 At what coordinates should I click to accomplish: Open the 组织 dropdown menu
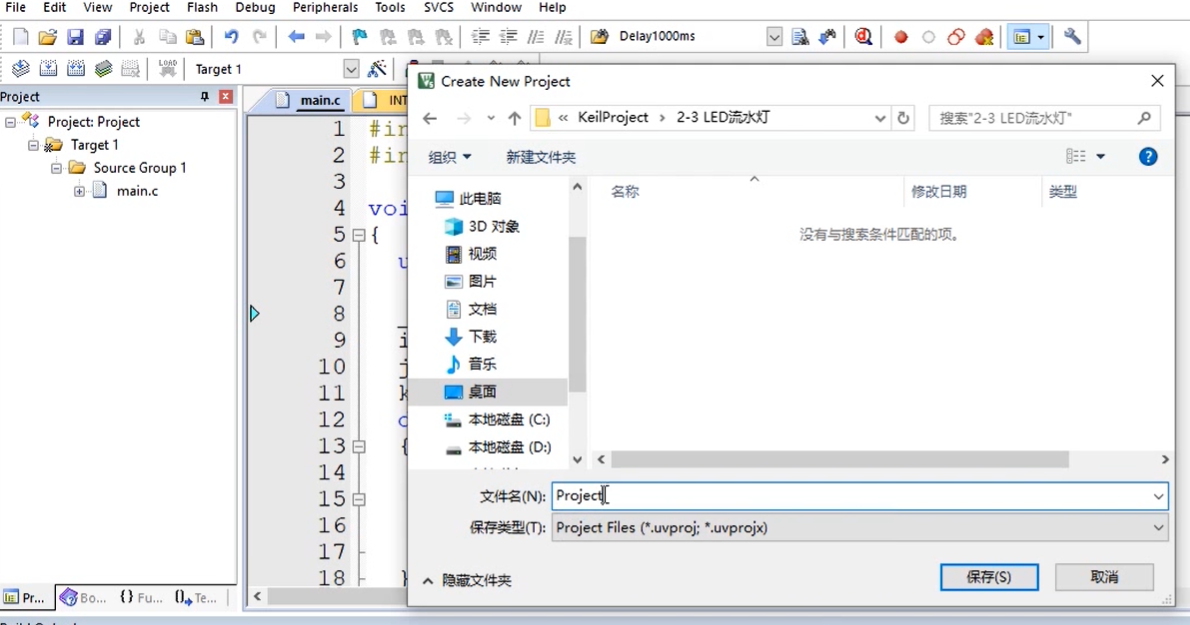point(450,157)
